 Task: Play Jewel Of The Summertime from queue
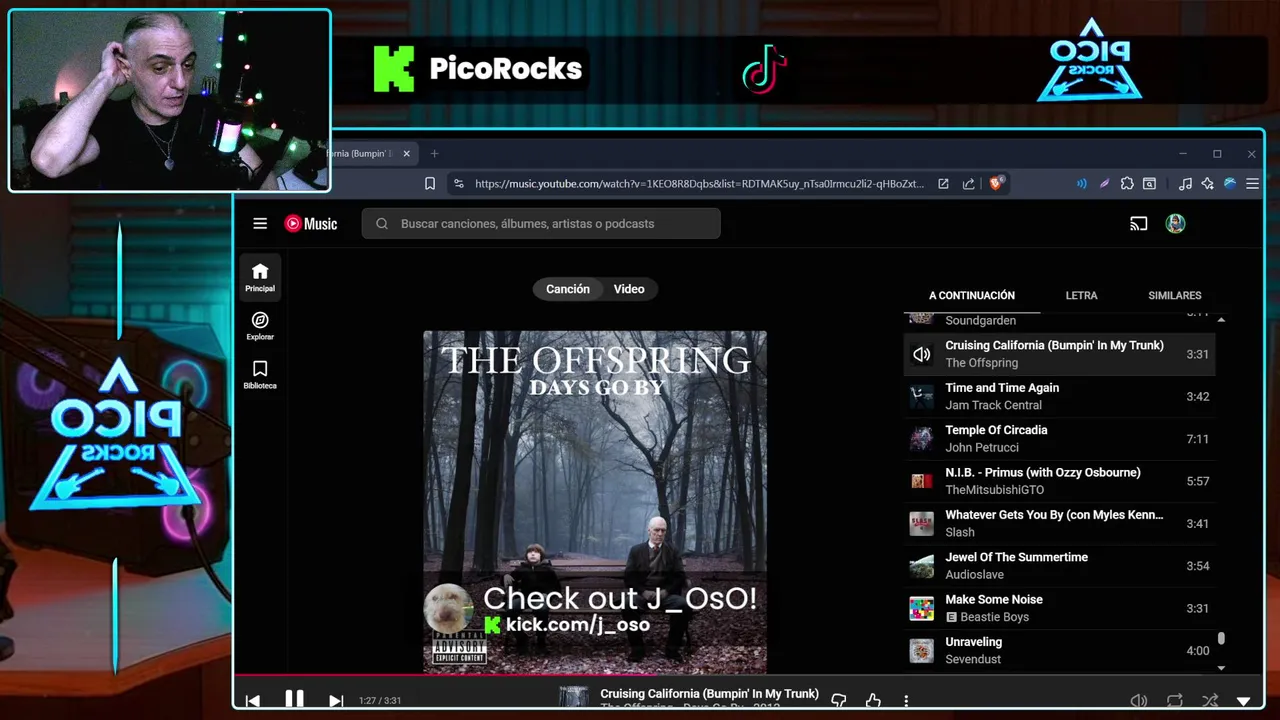1059,566
